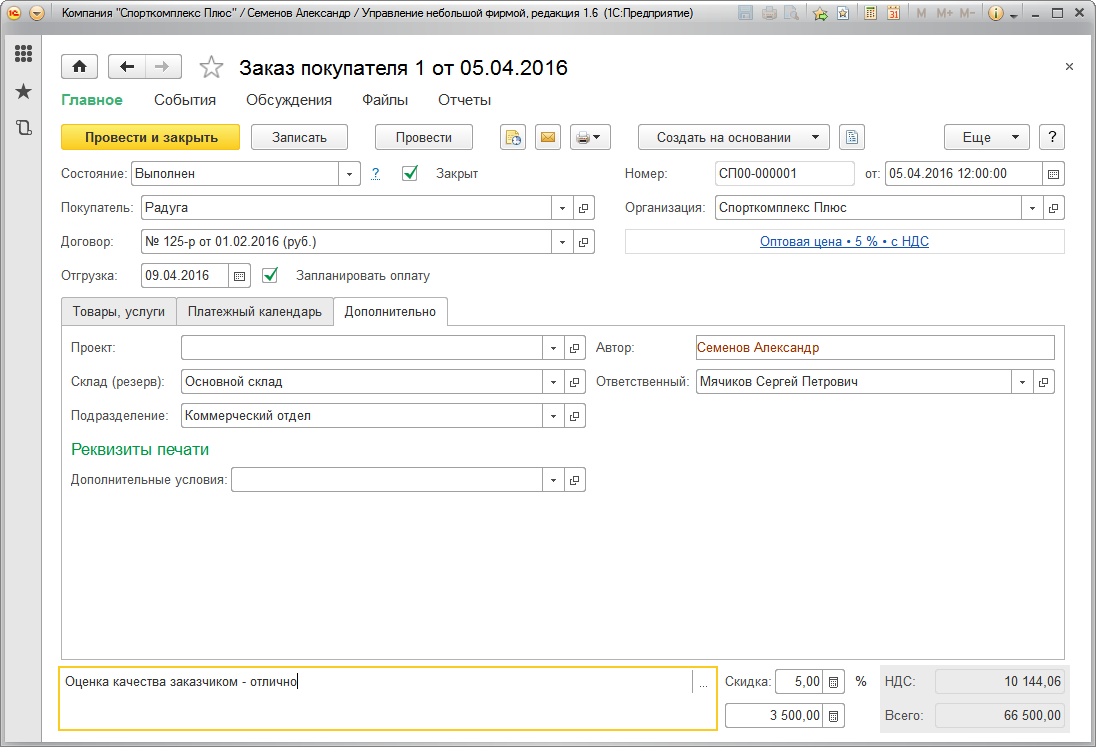The width and height of the screenshot is (1096, 747).
Task: Click the envelope send email icon
Action: click(x=547, y=138)
